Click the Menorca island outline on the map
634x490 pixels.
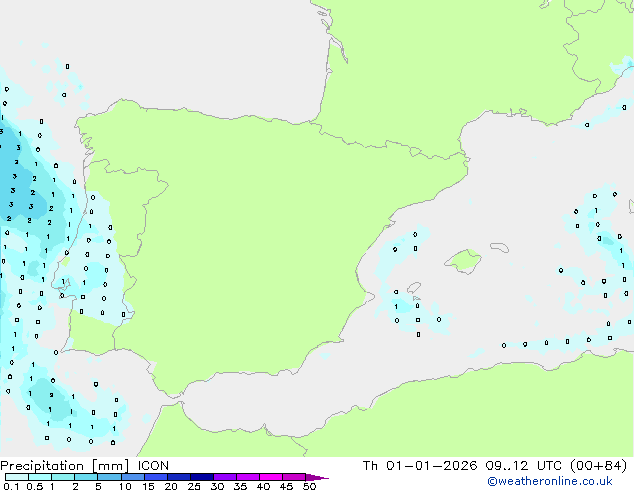[x=500, y=247]
